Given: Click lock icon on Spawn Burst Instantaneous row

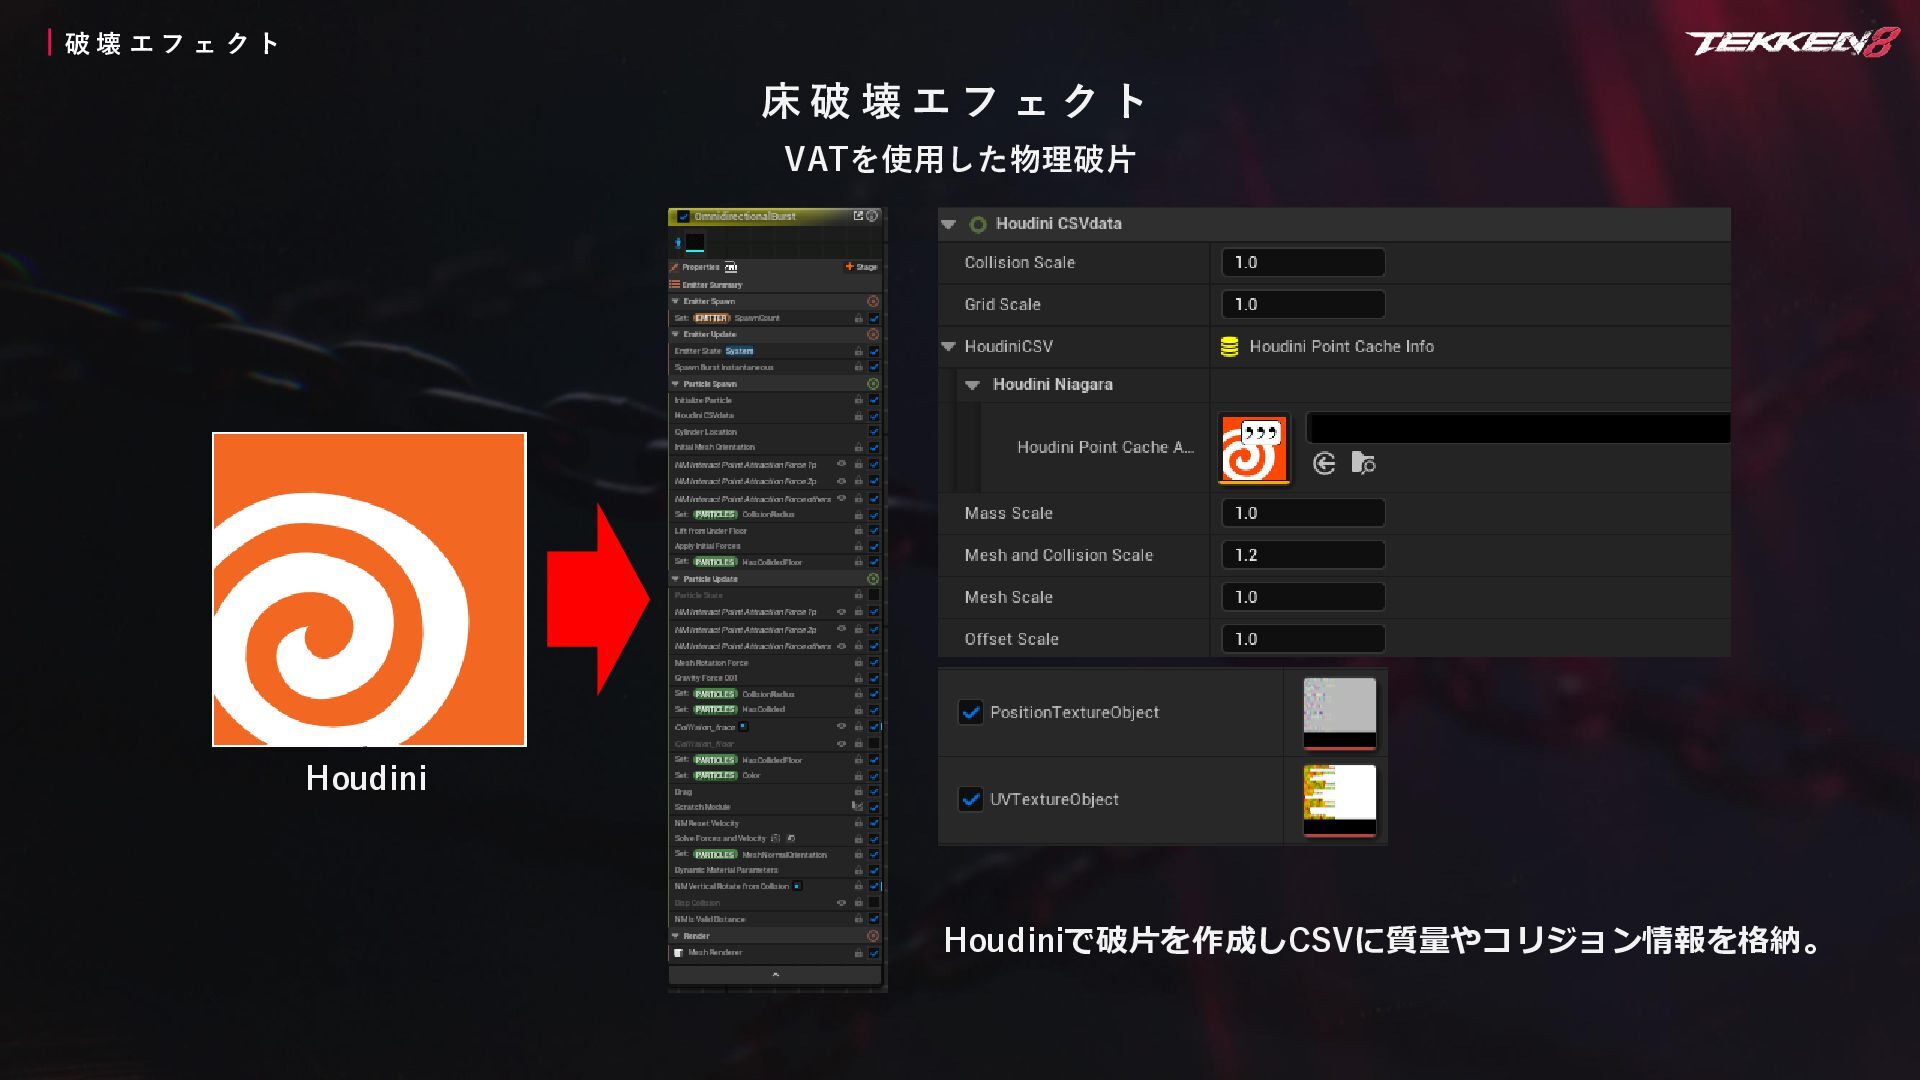Looking at the screenshot, I should [858, 367].
